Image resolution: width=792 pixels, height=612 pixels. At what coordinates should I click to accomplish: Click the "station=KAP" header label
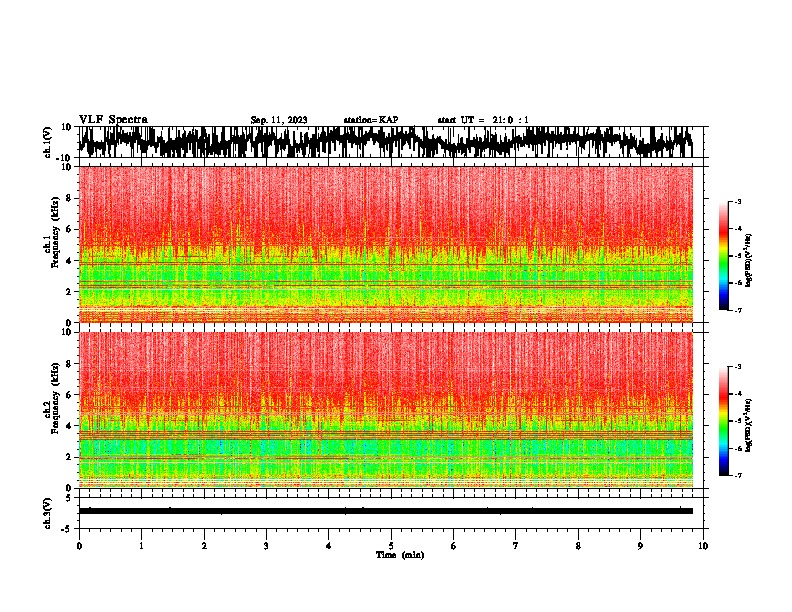click(371, 120)
